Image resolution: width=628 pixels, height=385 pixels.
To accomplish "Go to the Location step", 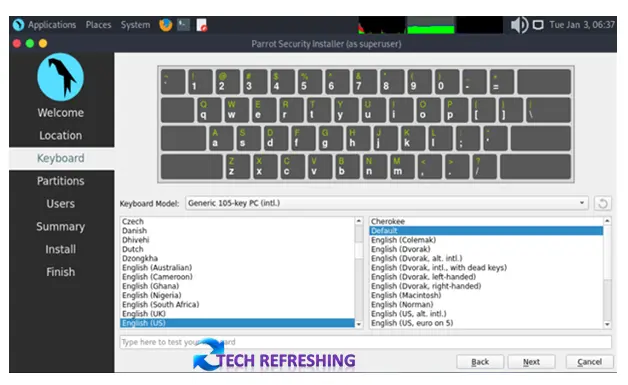I will (61, 135).
